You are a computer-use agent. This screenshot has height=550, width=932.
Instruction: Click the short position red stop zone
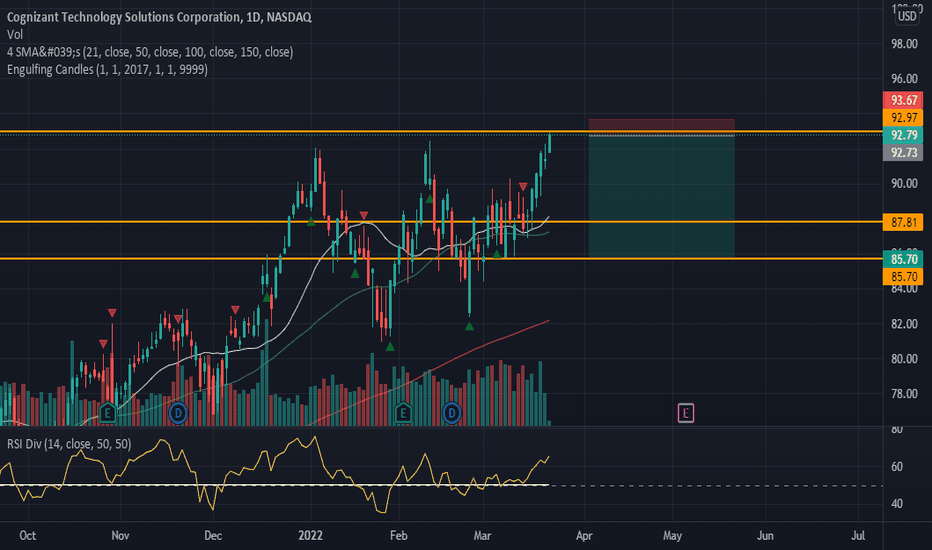662,127
